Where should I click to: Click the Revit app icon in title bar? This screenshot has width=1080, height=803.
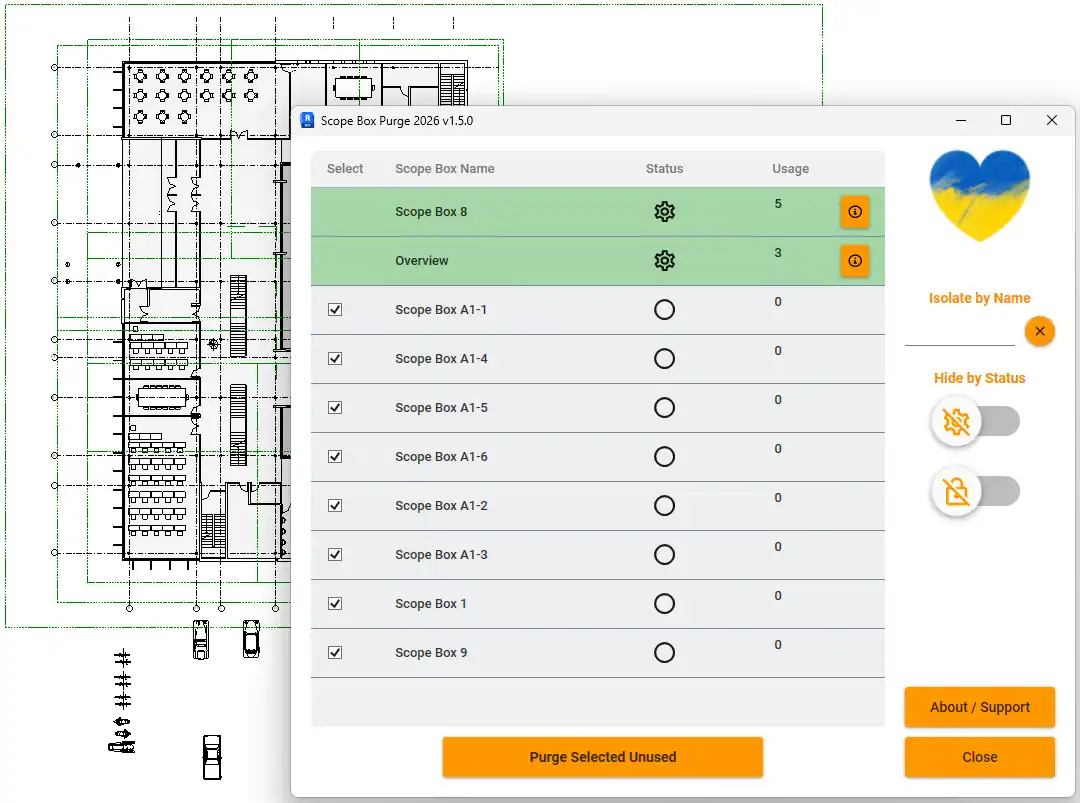coord(307,120)
